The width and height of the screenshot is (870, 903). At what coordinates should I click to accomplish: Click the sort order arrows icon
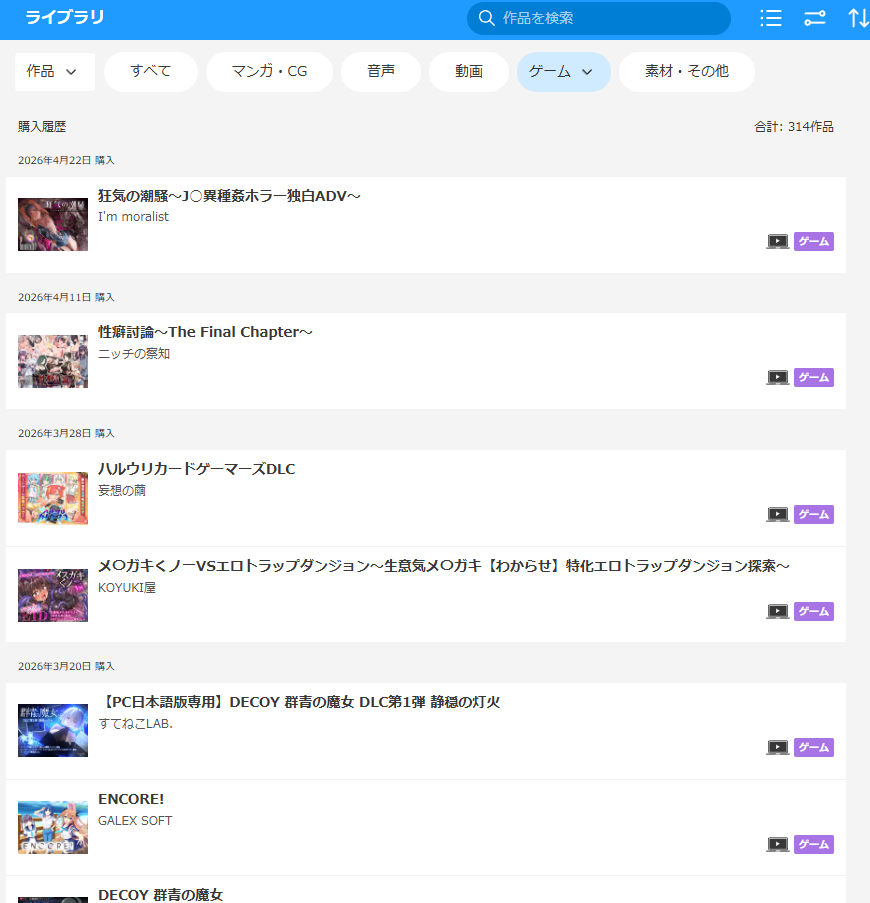click(x=858, y=18)
